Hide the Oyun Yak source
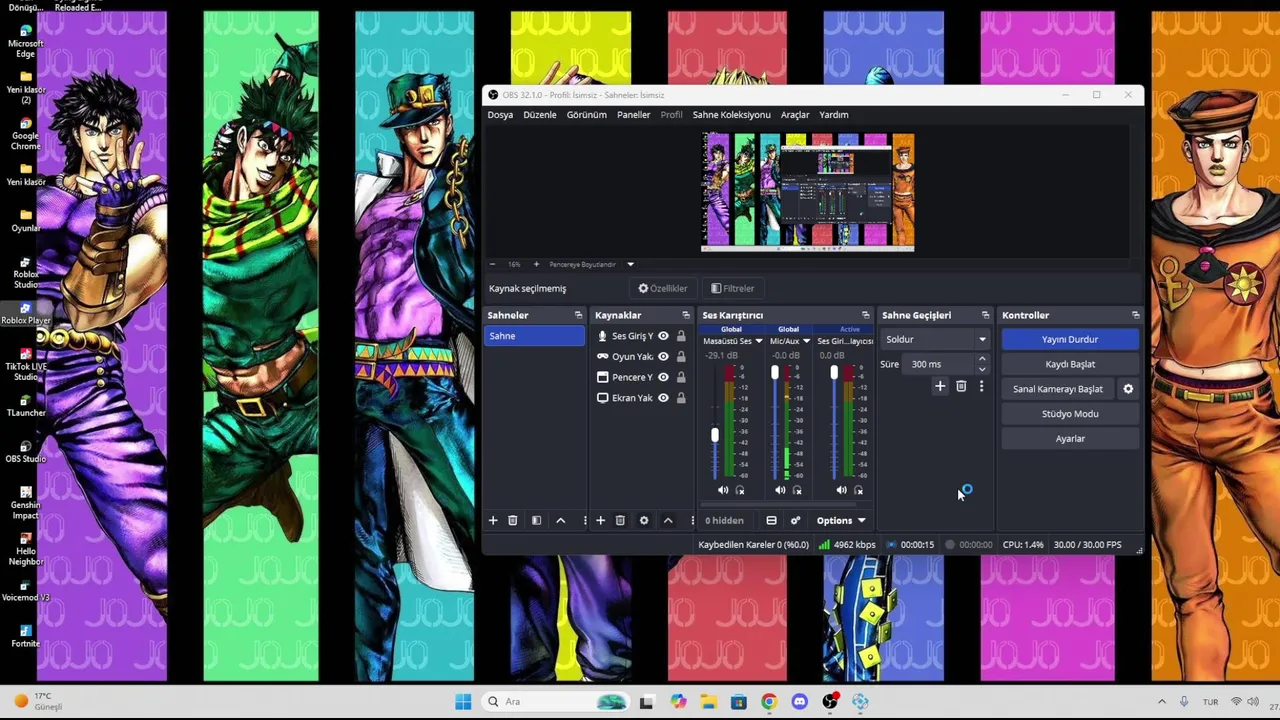This screenshot has width=1280, height=720. click(663, 356)
